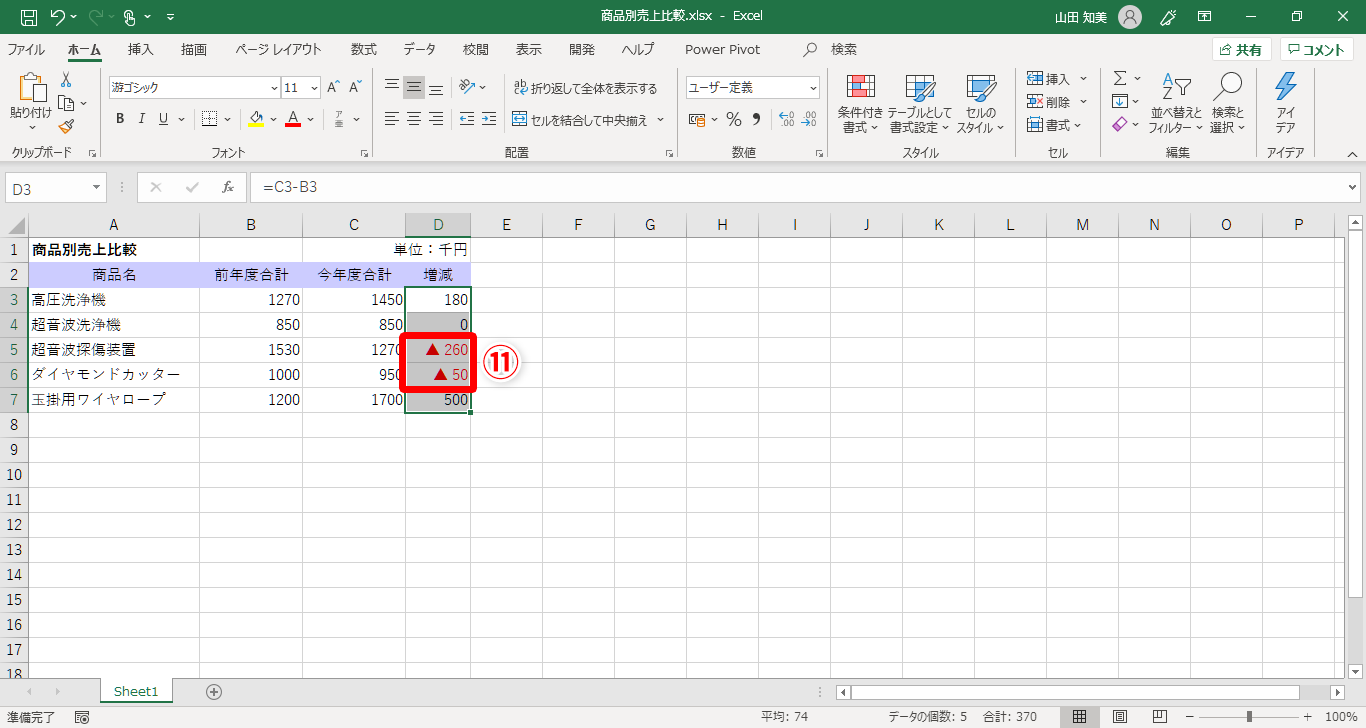Toggle bottom align button
The height and width of the screenshot is (728, 1366).
pyautogui.click(x=436, y=87)
